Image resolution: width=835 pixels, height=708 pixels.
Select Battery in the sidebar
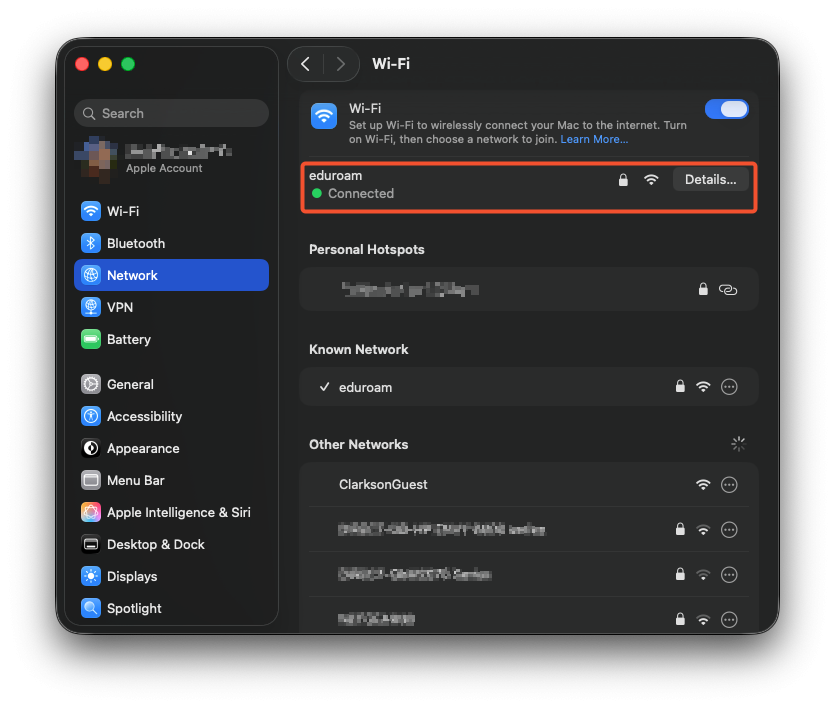point(171,339)
